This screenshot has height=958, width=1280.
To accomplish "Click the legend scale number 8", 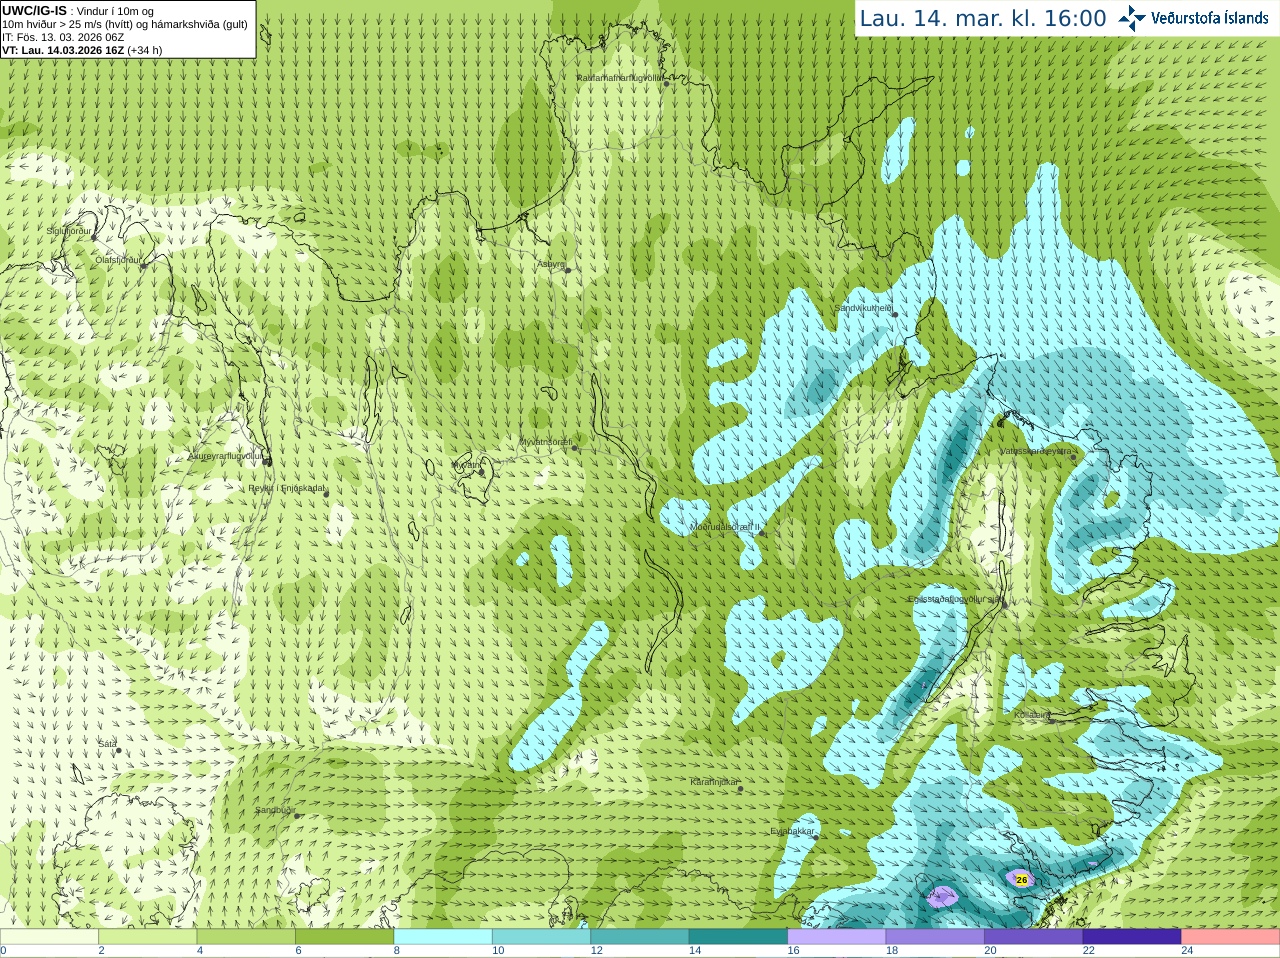I will coord(397,951).
